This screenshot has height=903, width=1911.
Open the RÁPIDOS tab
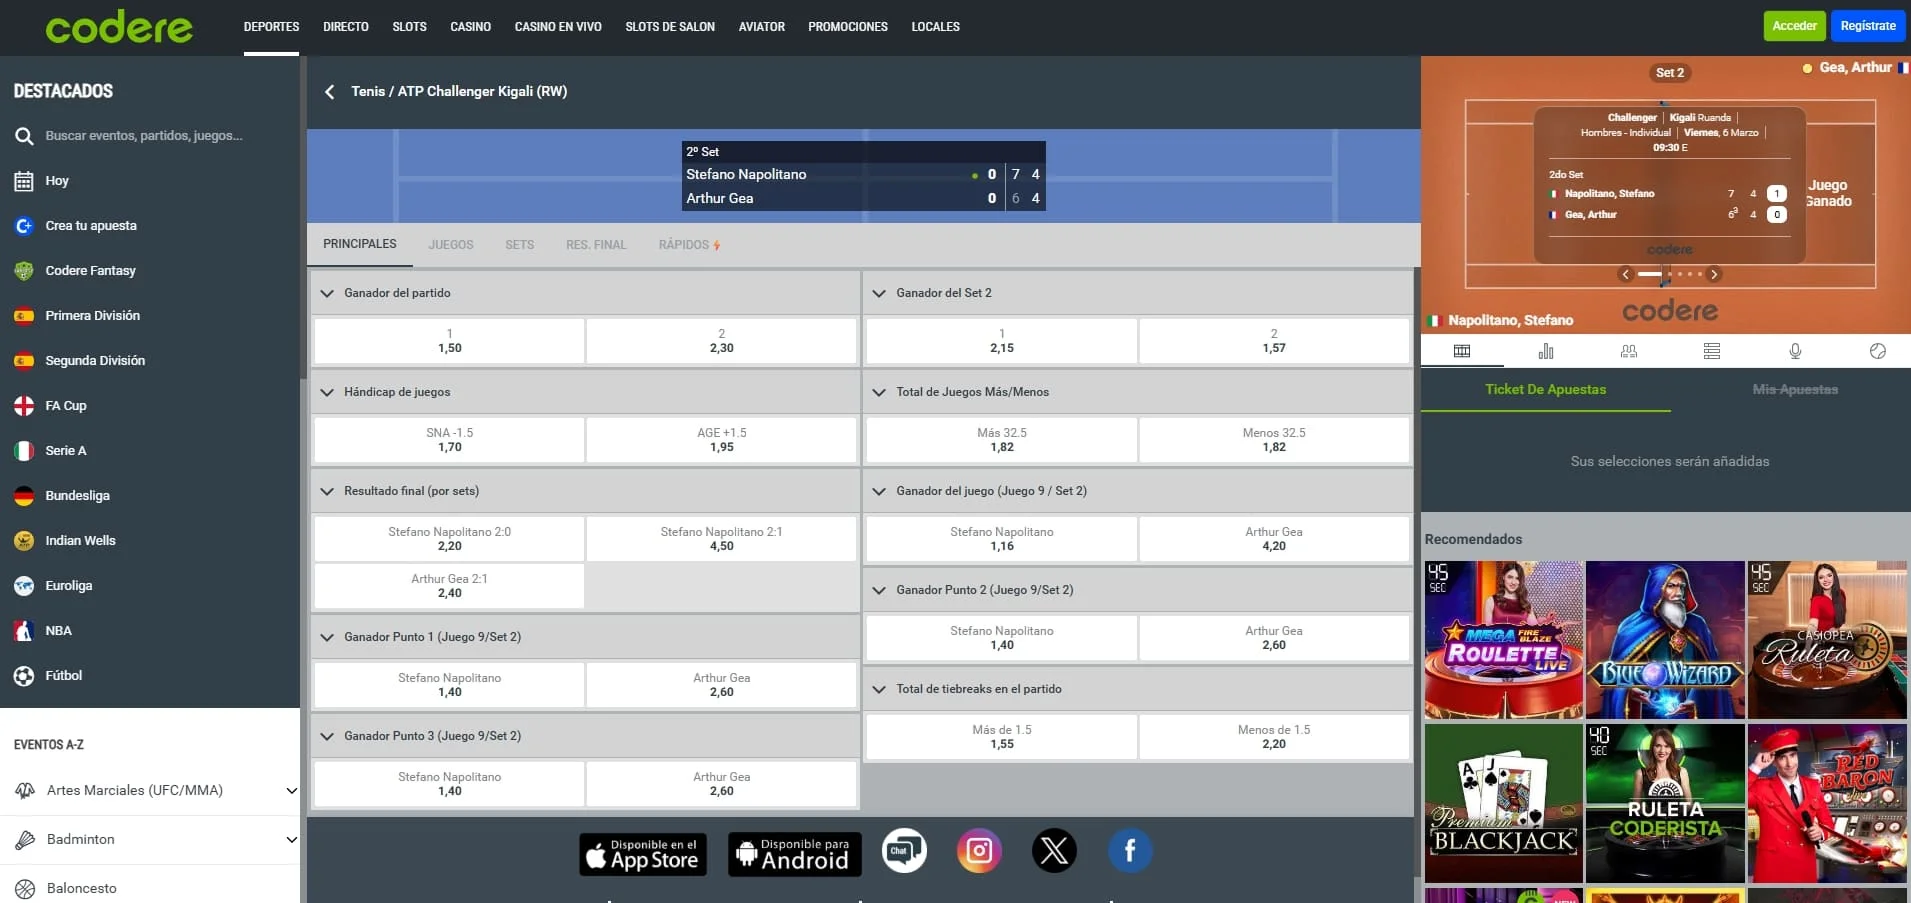(689, 245)
